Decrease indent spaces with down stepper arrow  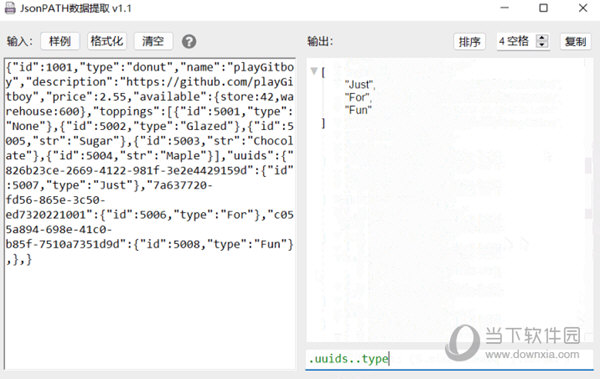[x=542, y=44]
